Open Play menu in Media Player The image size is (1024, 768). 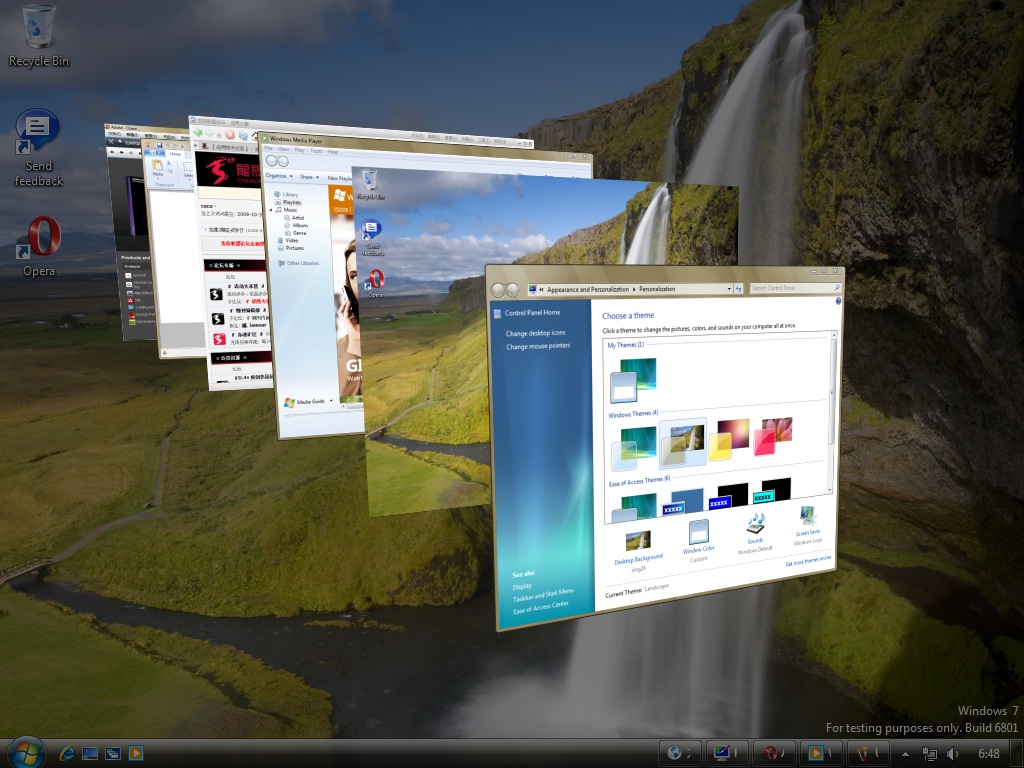pyautogui.click(x=299, y=150)
